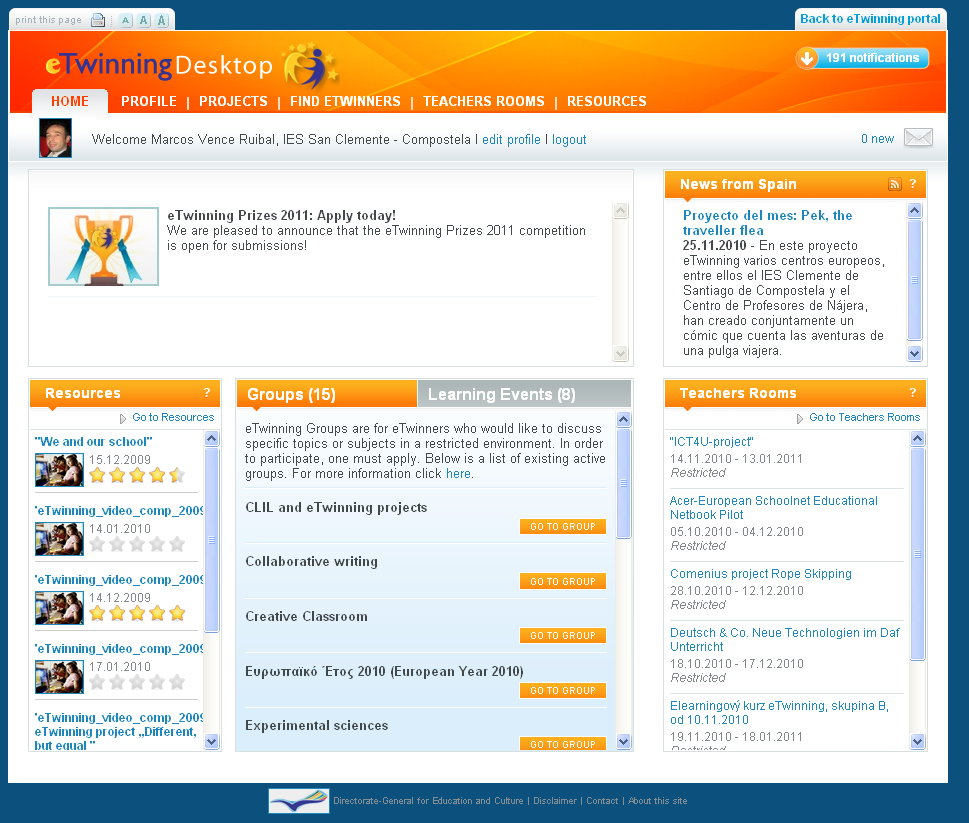Viewport: 969px width, 823px height.
Task: Click the user profile photo
Action: tap(56, 138)
